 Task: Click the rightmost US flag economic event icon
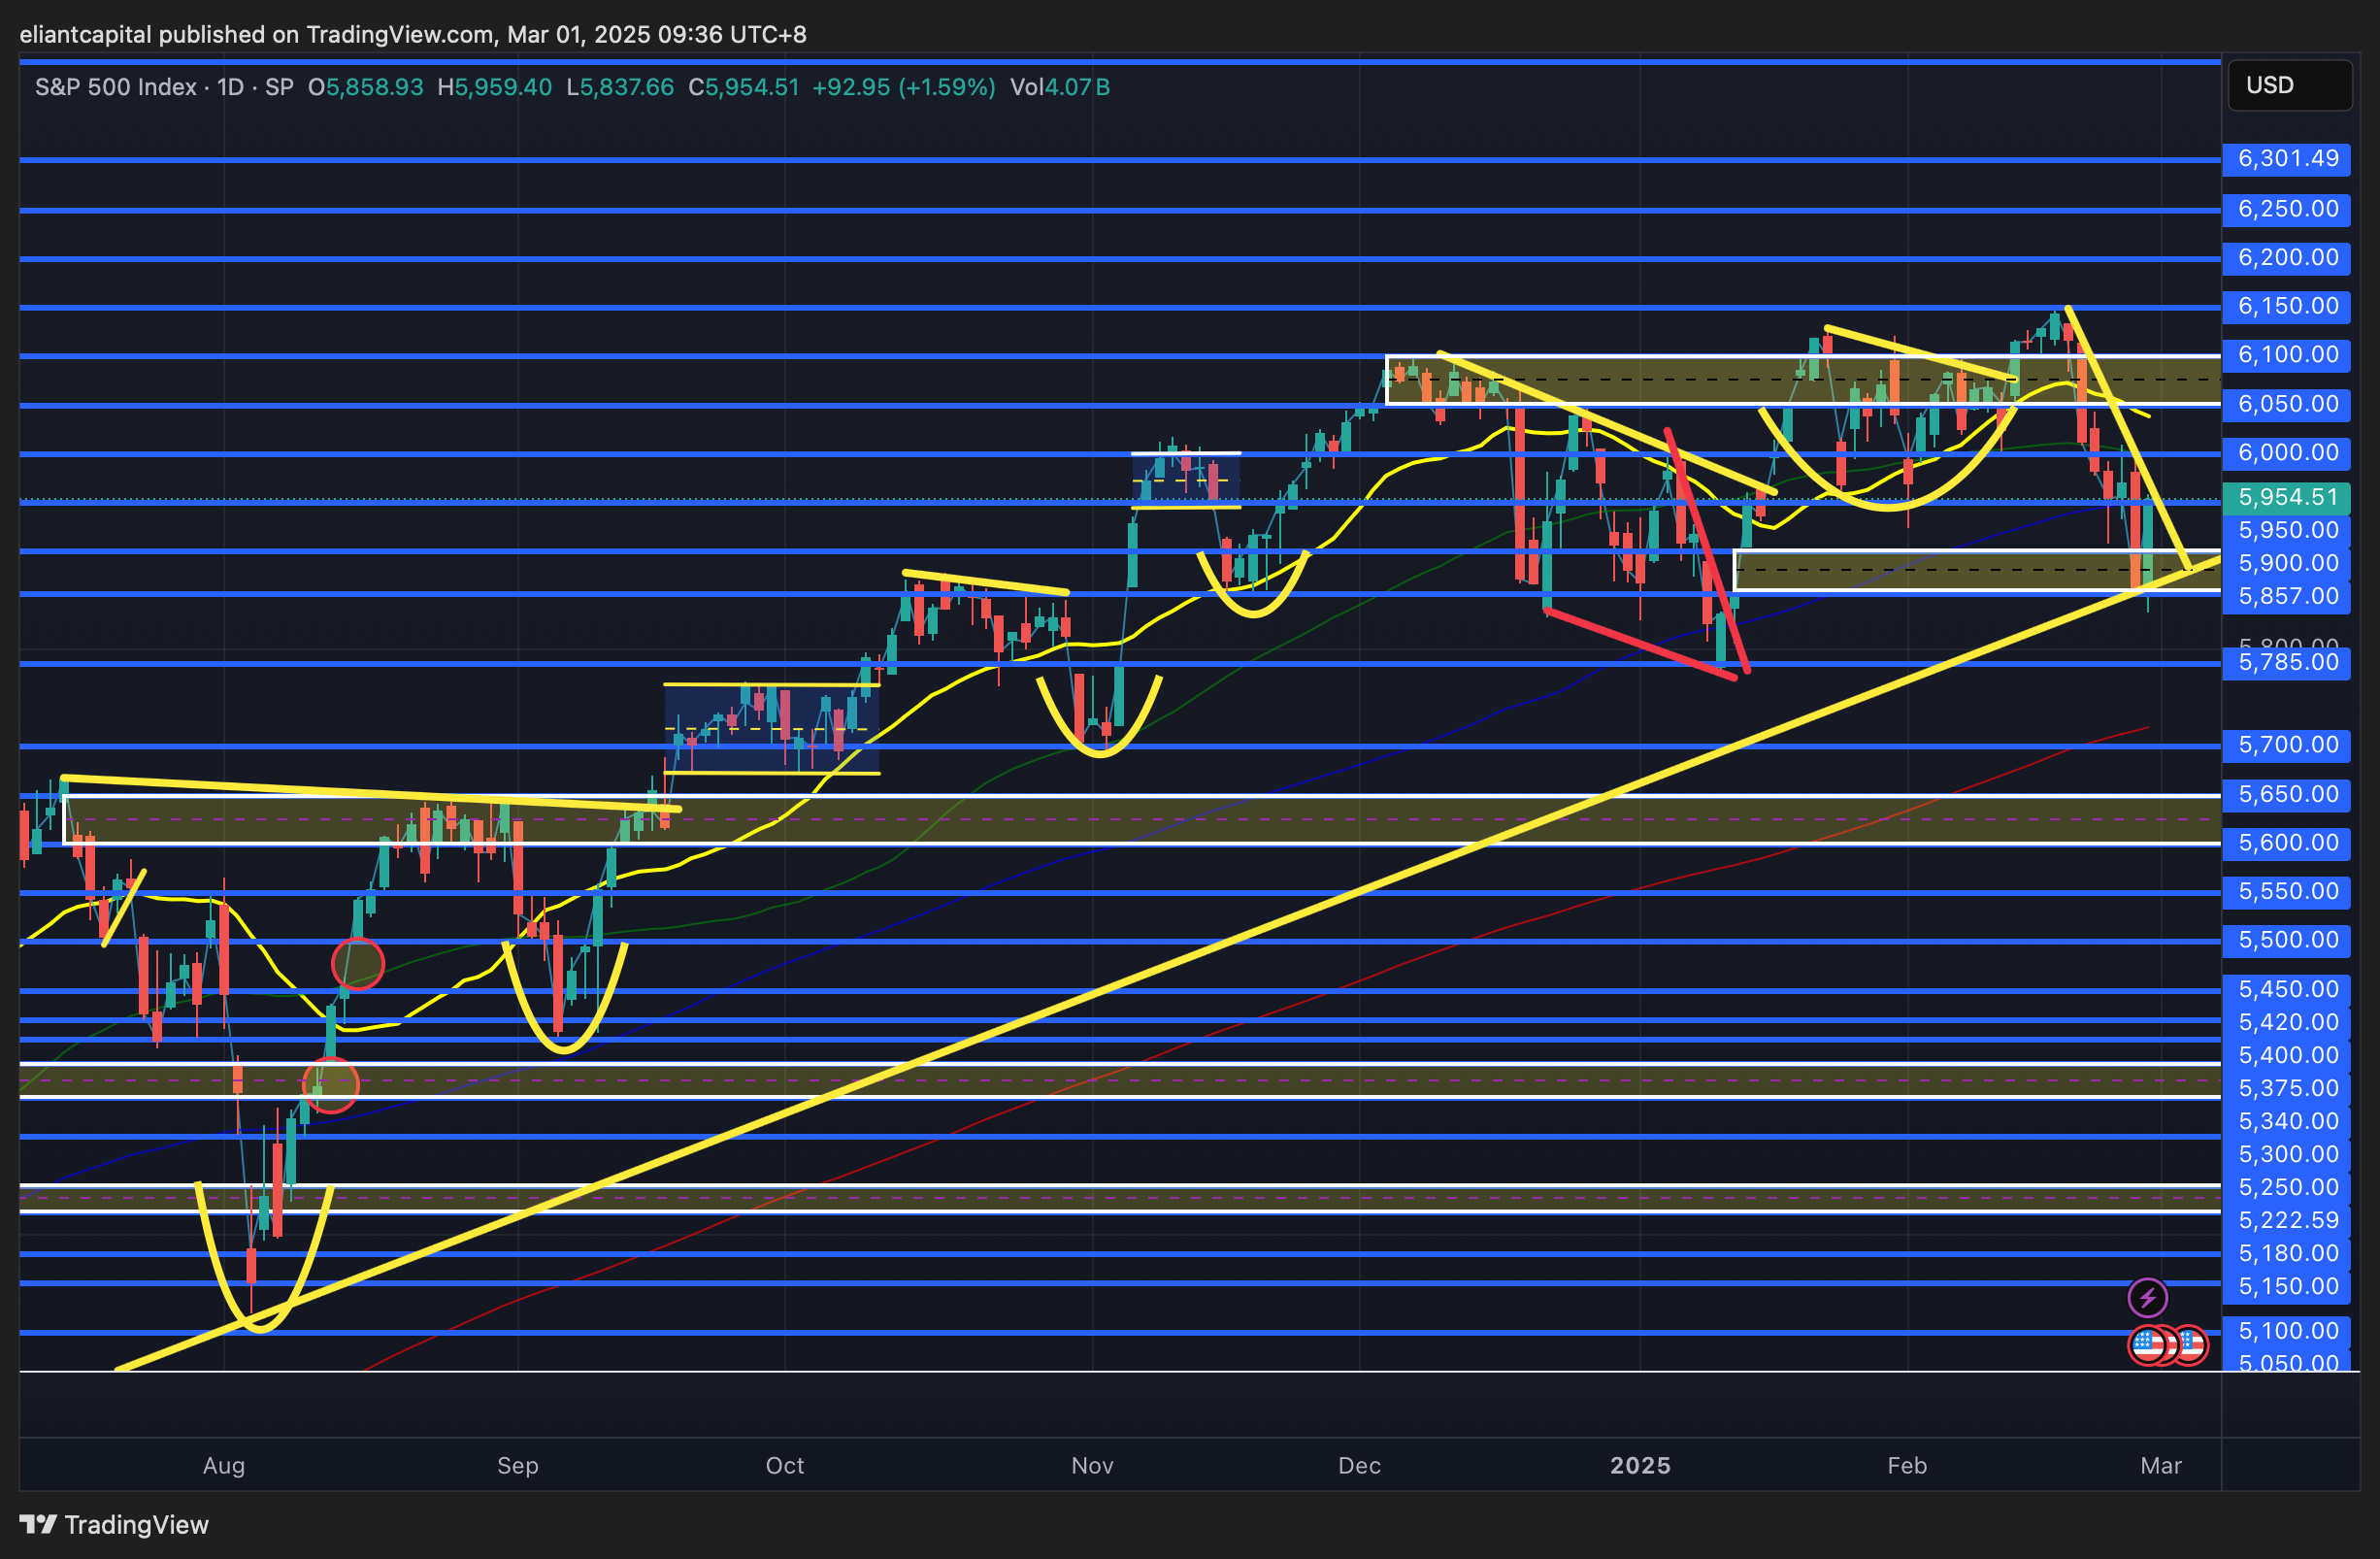coord(2195,1345)
